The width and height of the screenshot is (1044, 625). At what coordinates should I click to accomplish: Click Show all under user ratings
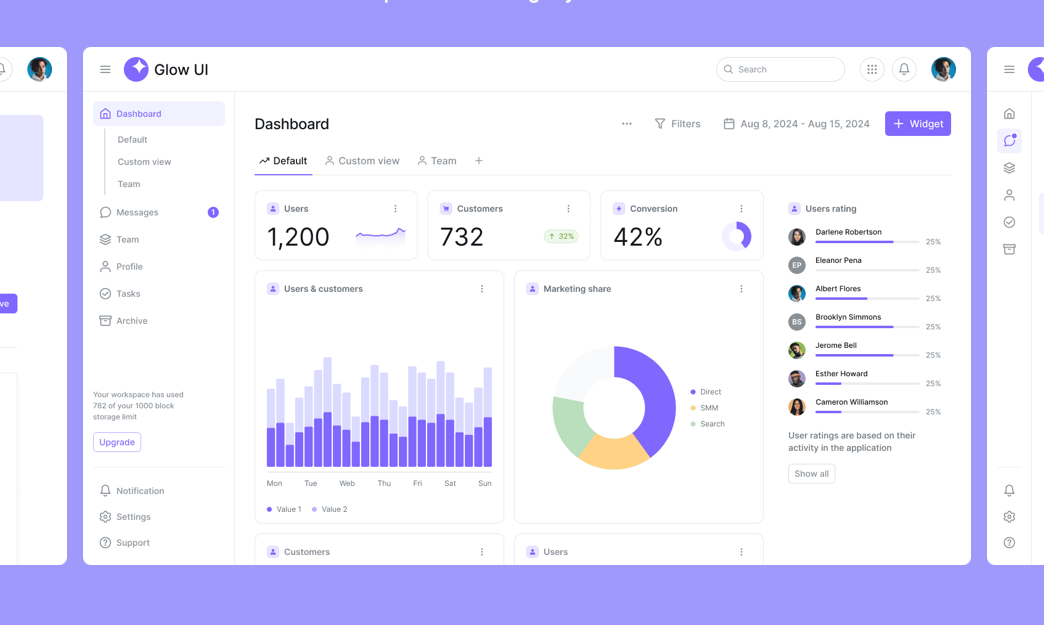point(811,473)
